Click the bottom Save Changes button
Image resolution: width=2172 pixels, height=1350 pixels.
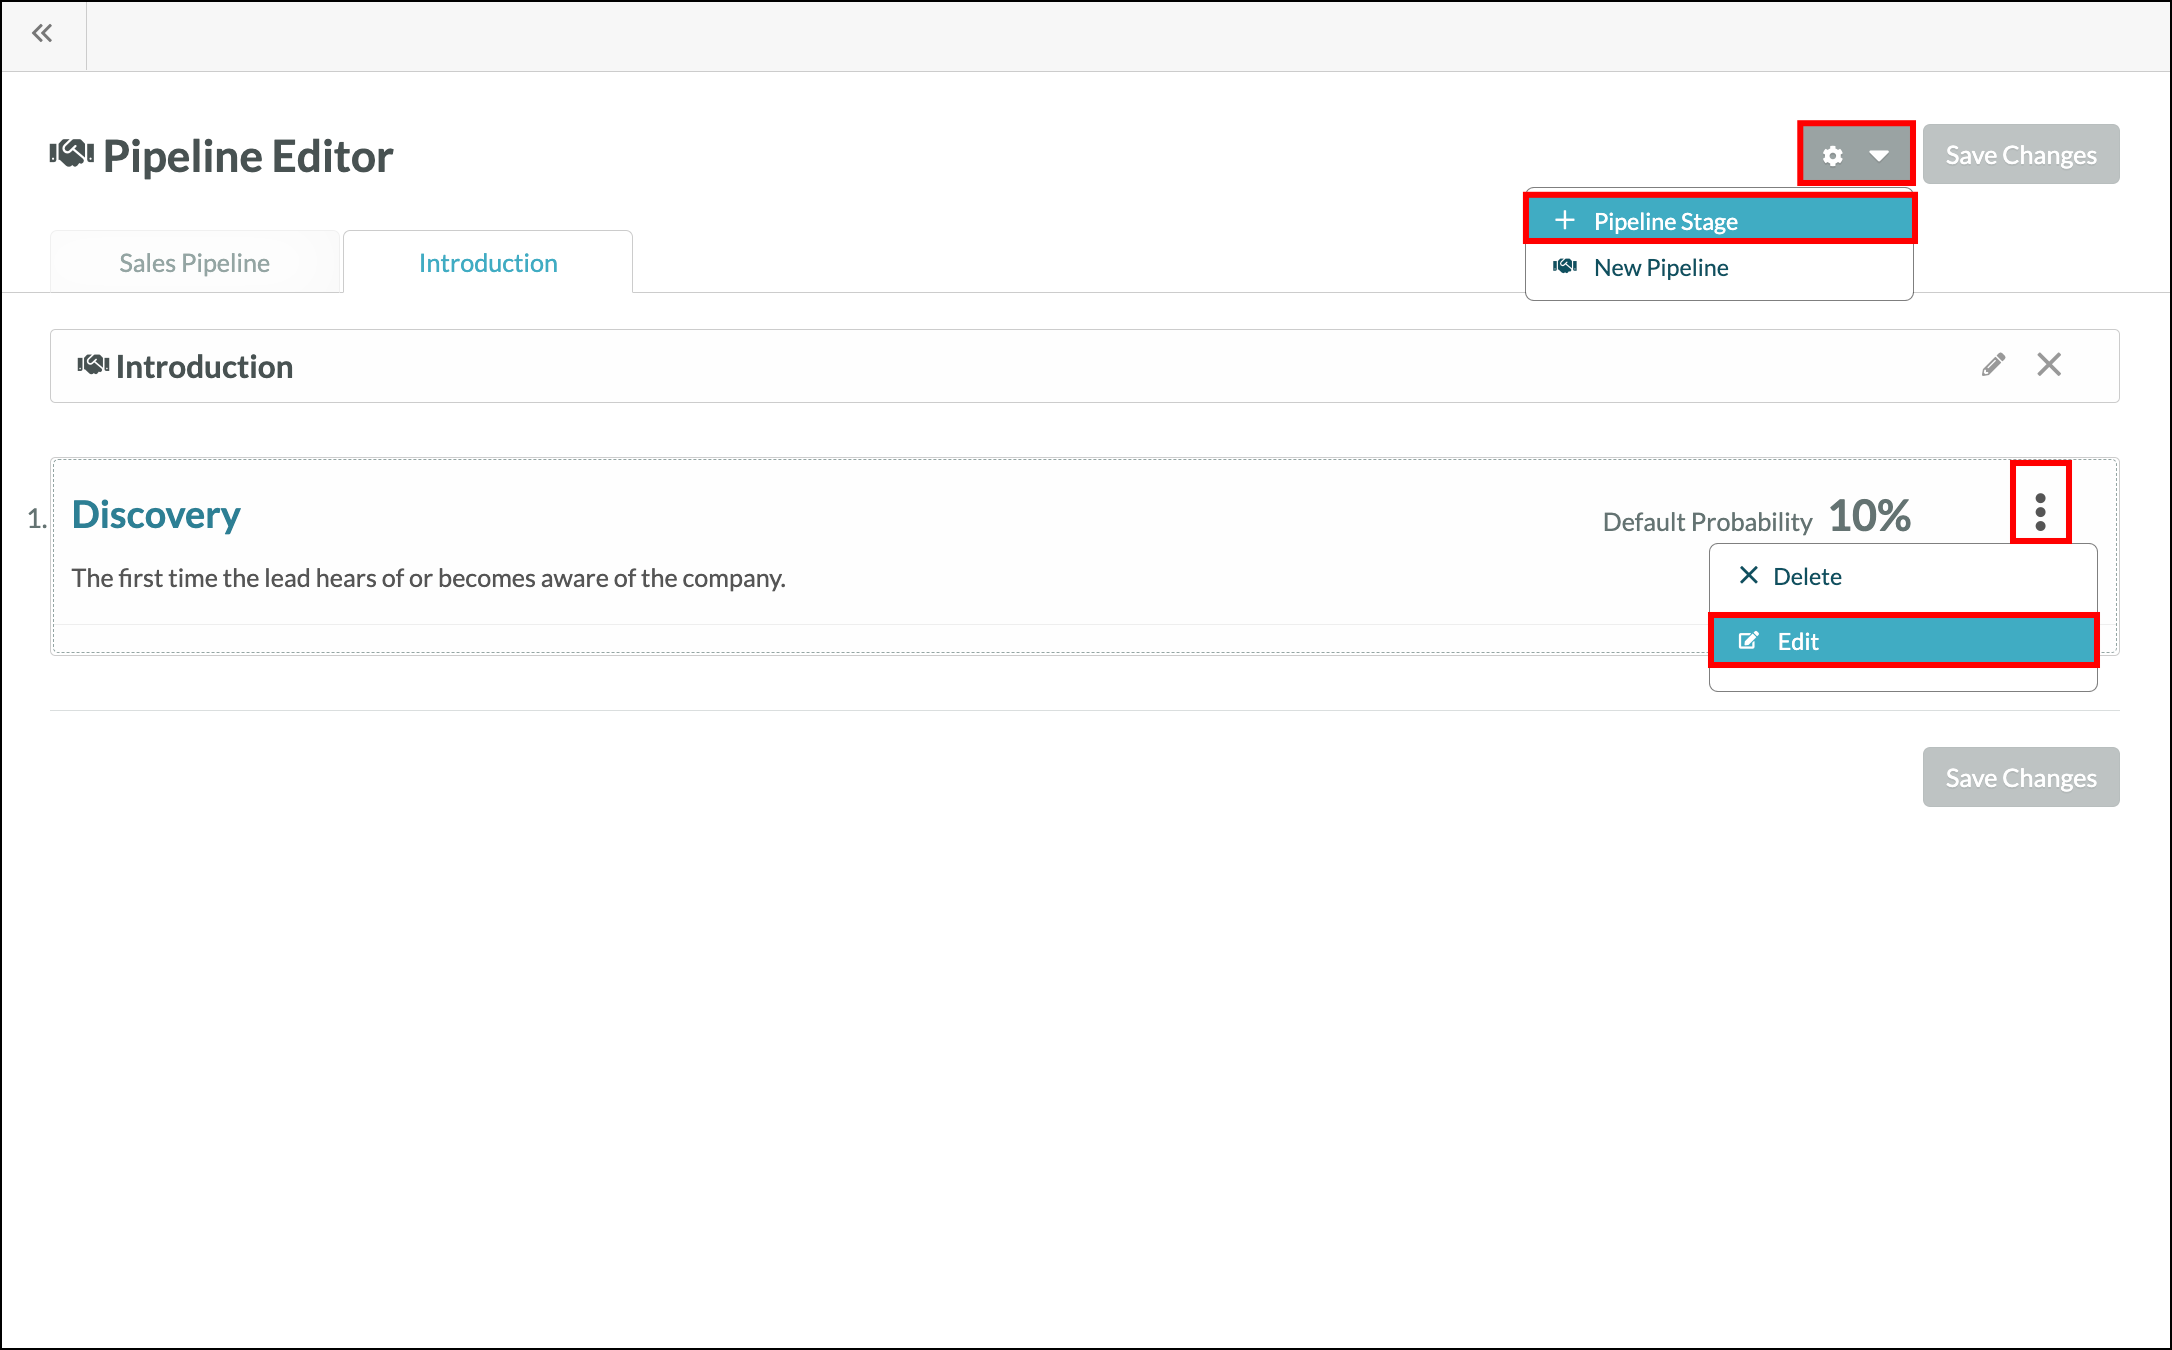coord(2020,777)
